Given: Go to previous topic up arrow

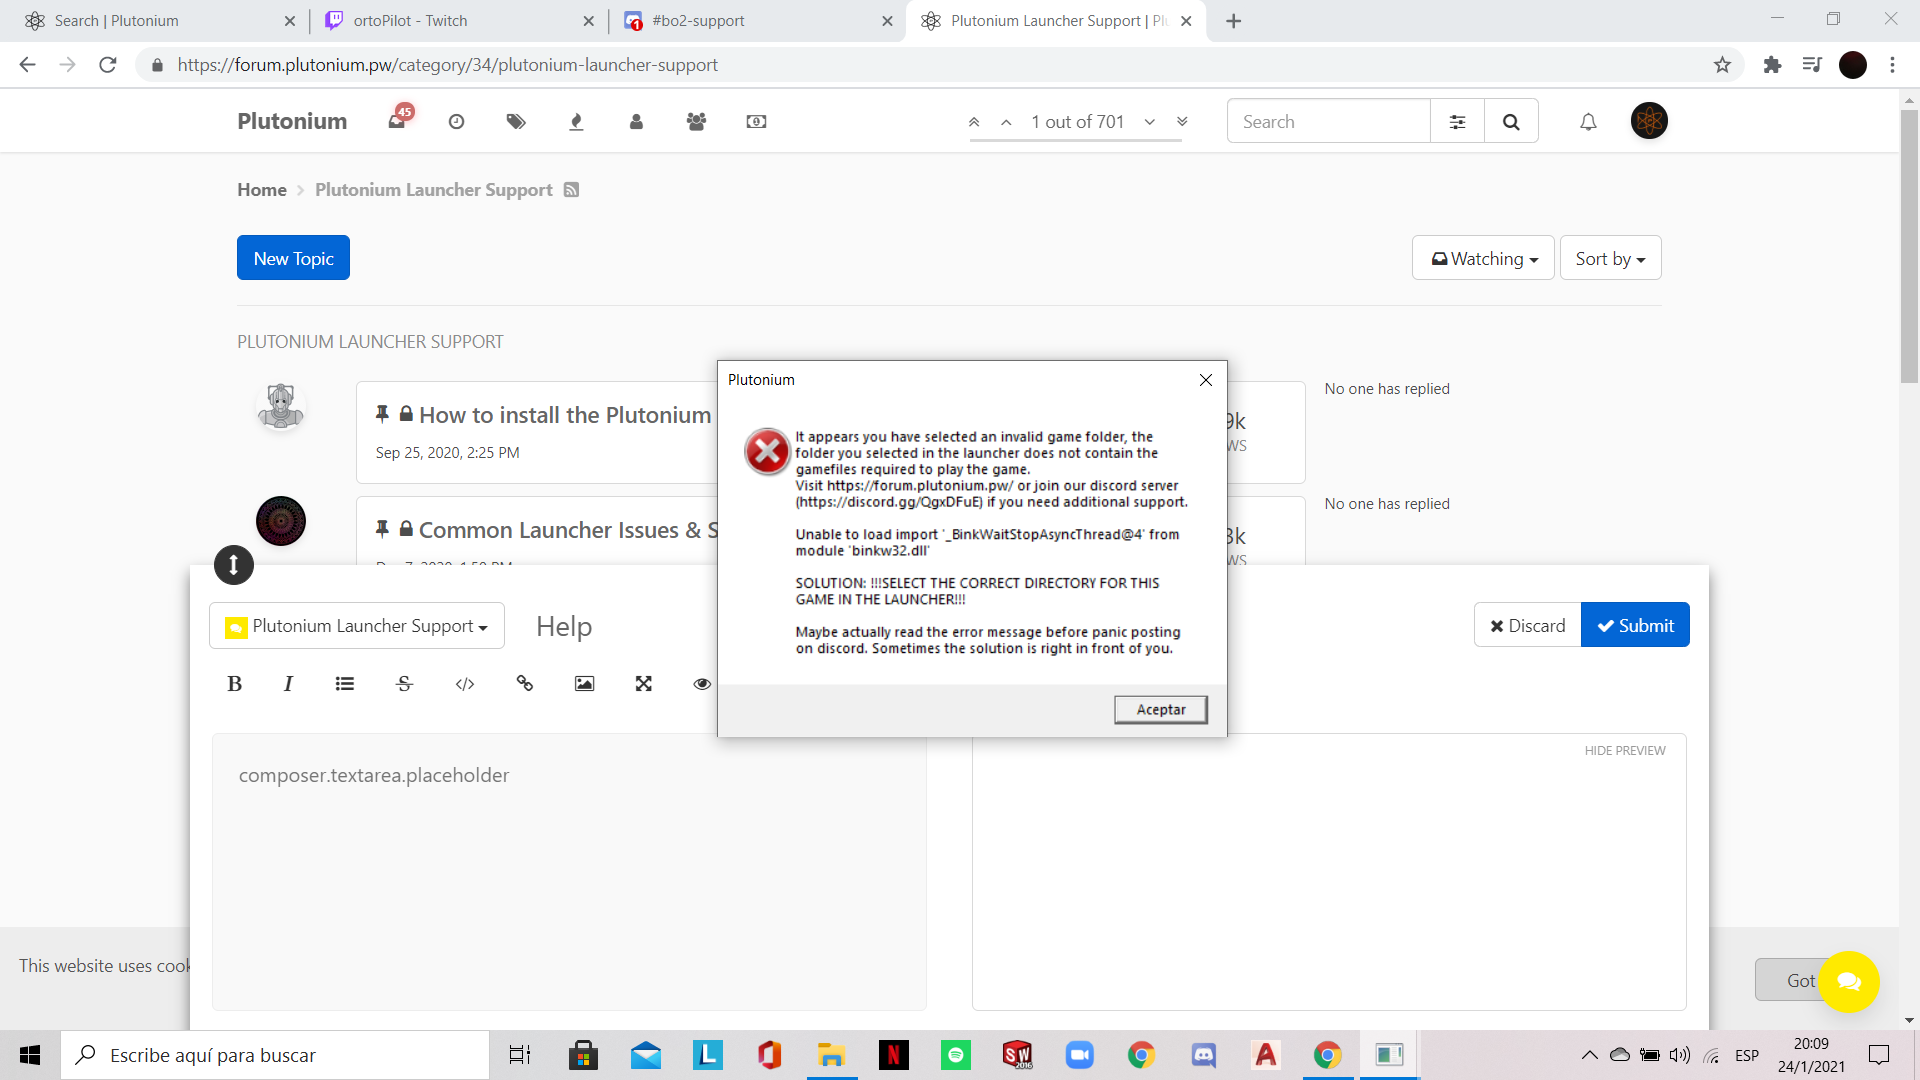Looking at the screenshot, I should click(x=1006, y=122).
